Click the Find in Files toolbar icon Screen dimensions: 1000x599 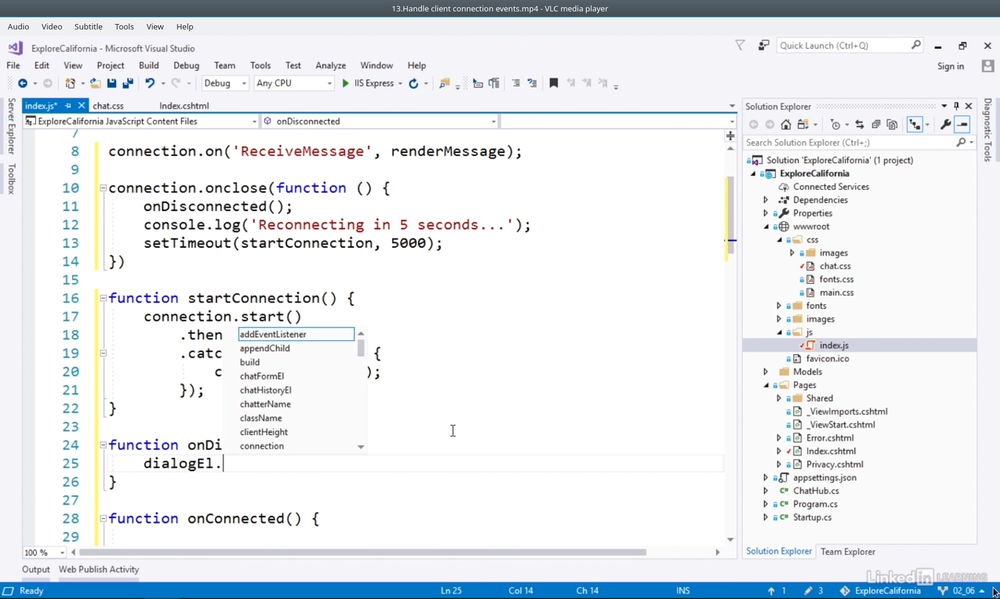(x=445, y=84)
